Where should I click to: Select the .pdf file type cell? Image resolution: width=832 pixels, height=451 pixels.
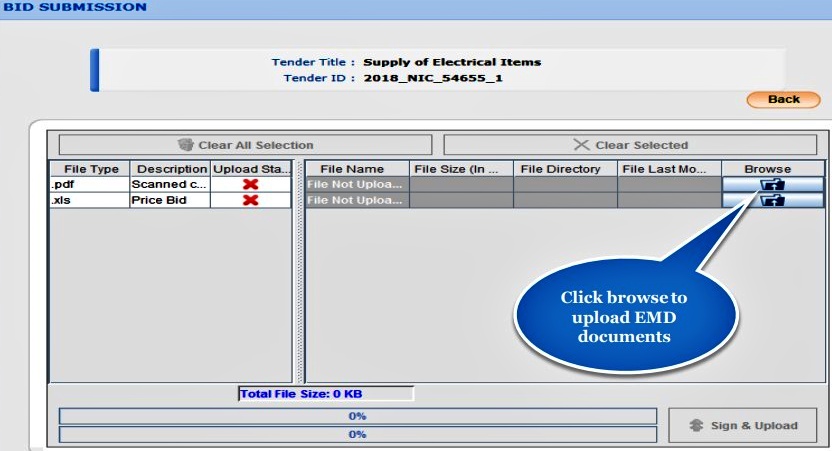[90, 185]
